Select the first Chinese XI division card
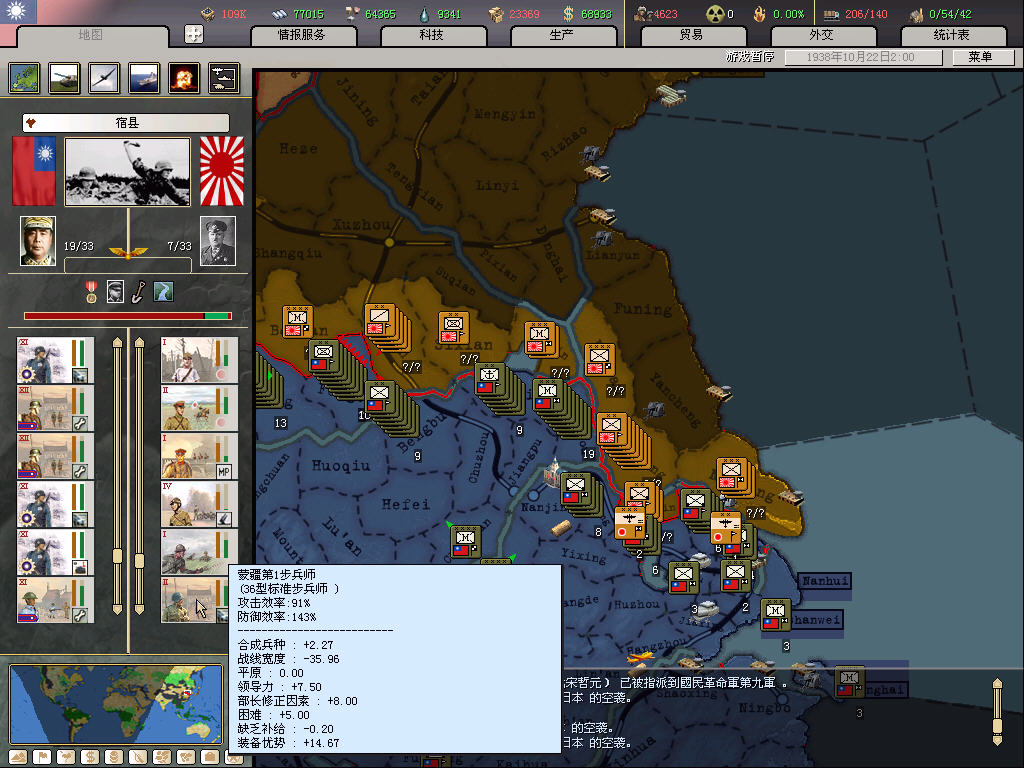 click(56, 360)
